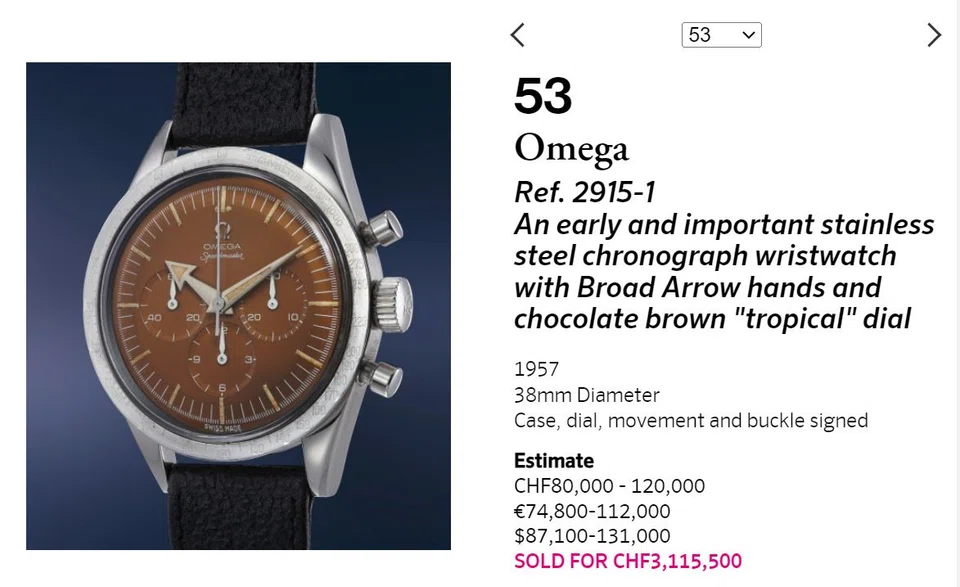Screen dimensions: 960x587
Task: Open the lot number dropdown showing 53
Action: point(720,35)
